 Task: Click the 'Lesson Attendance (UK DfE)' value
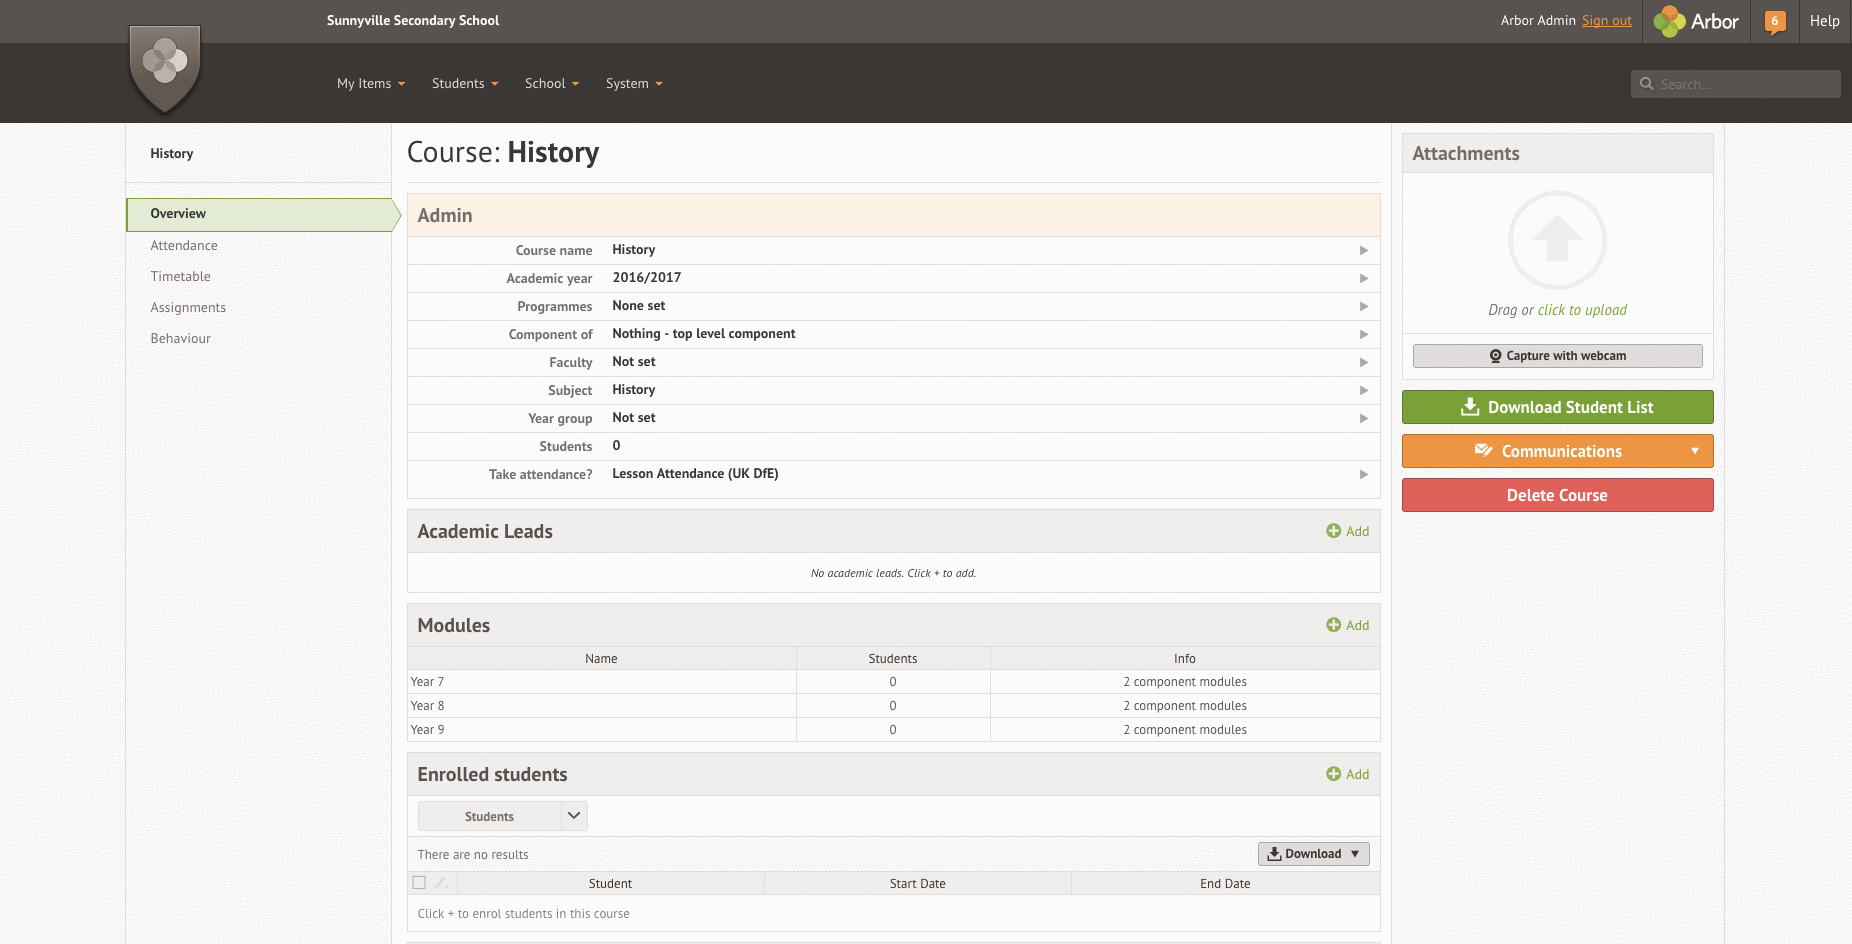point(695,474)
